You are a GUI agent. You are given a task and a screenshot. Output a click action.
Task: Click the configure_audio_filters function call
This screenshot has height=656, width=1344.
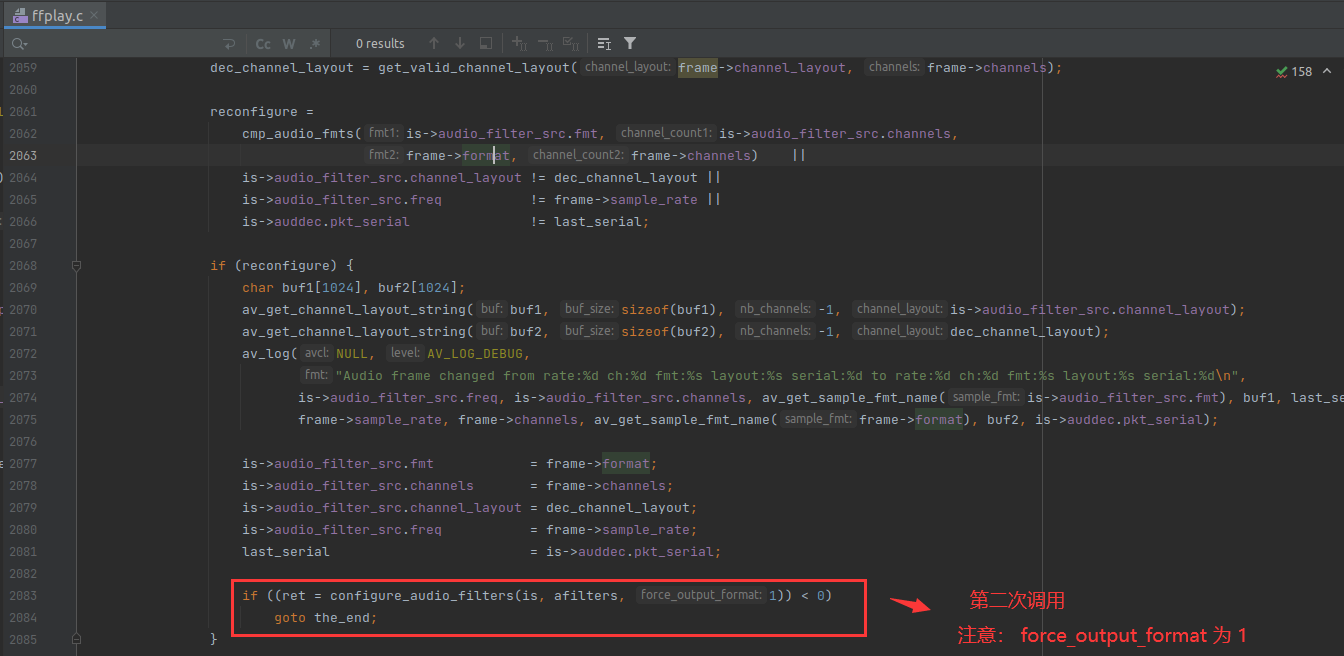click(420, 596)
